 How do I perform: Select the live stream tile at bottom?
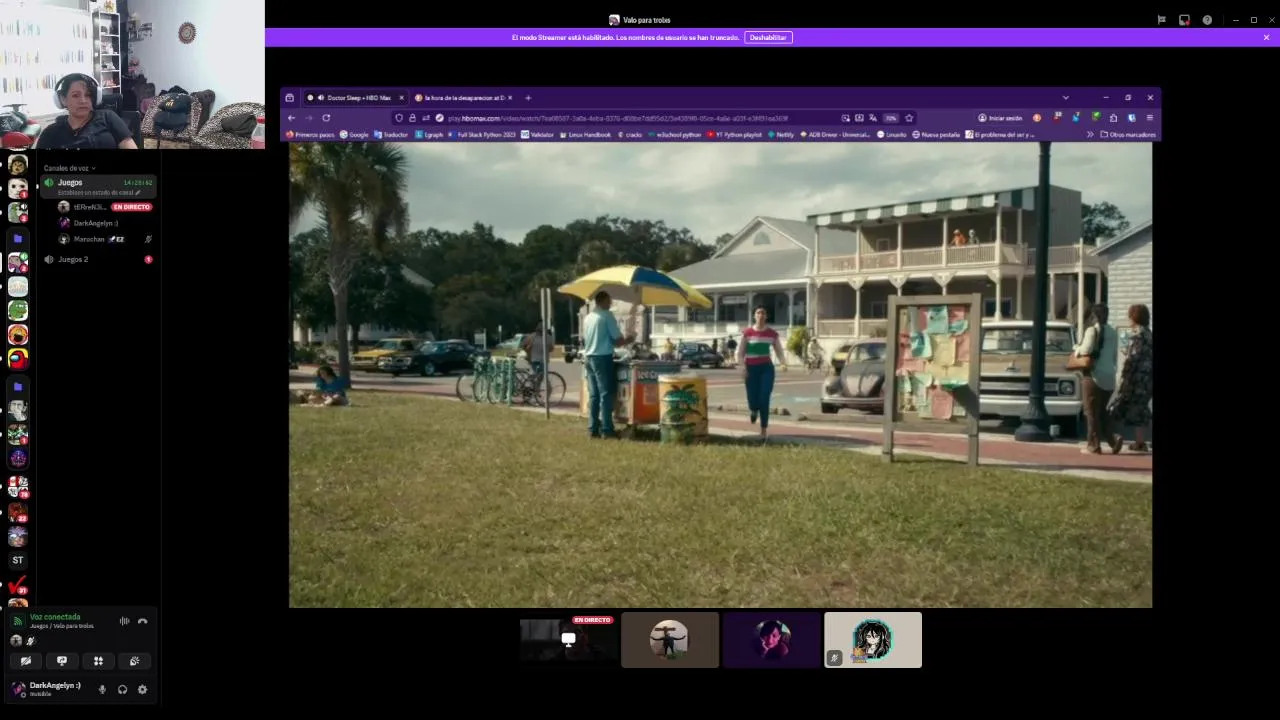click(568, 640)
